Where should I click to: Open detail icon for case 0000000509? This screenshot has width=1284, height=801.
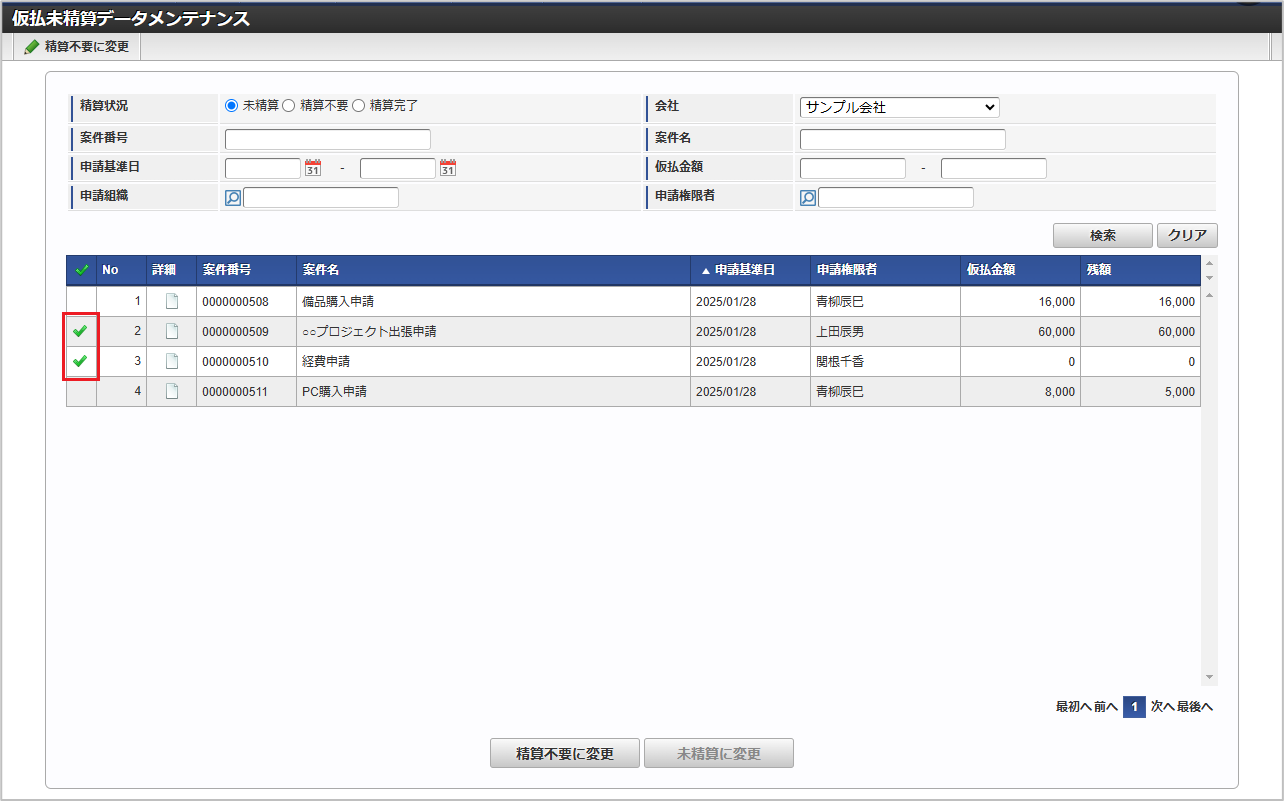171,331
